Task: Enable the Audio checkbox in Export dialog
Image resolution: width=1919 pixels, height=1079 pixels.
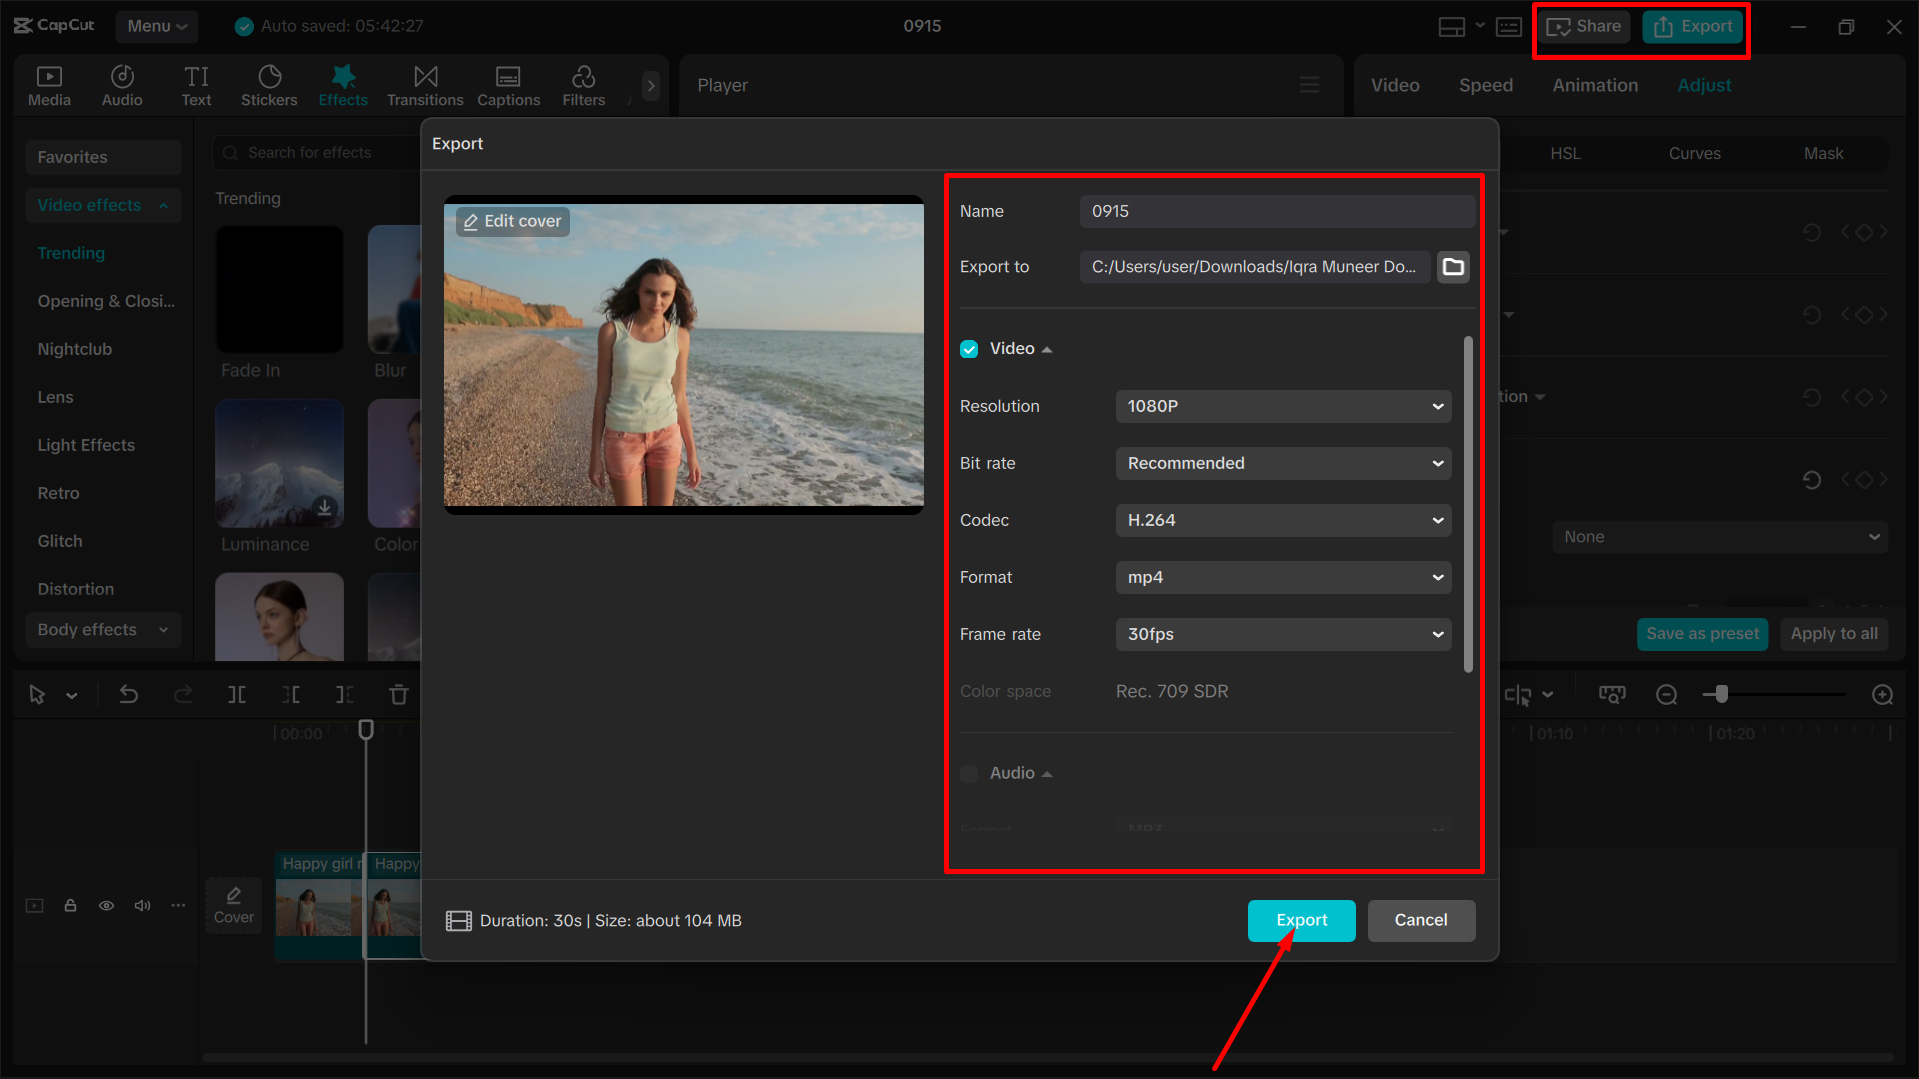Action: [x=968, y=772]
